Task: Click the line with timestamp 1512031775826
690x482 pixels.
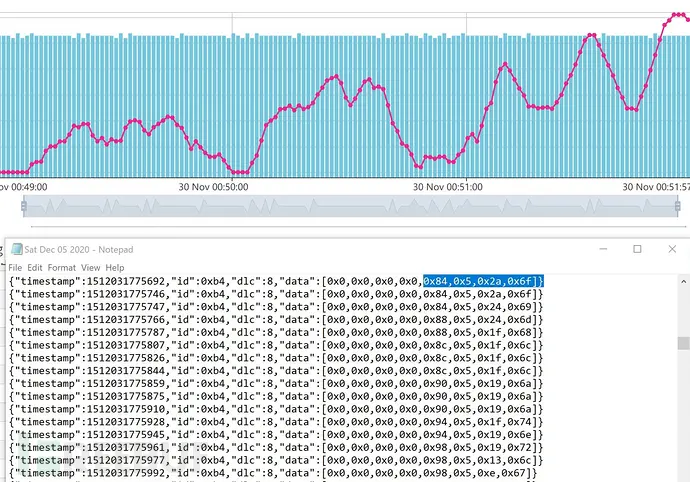Action: 276,358
